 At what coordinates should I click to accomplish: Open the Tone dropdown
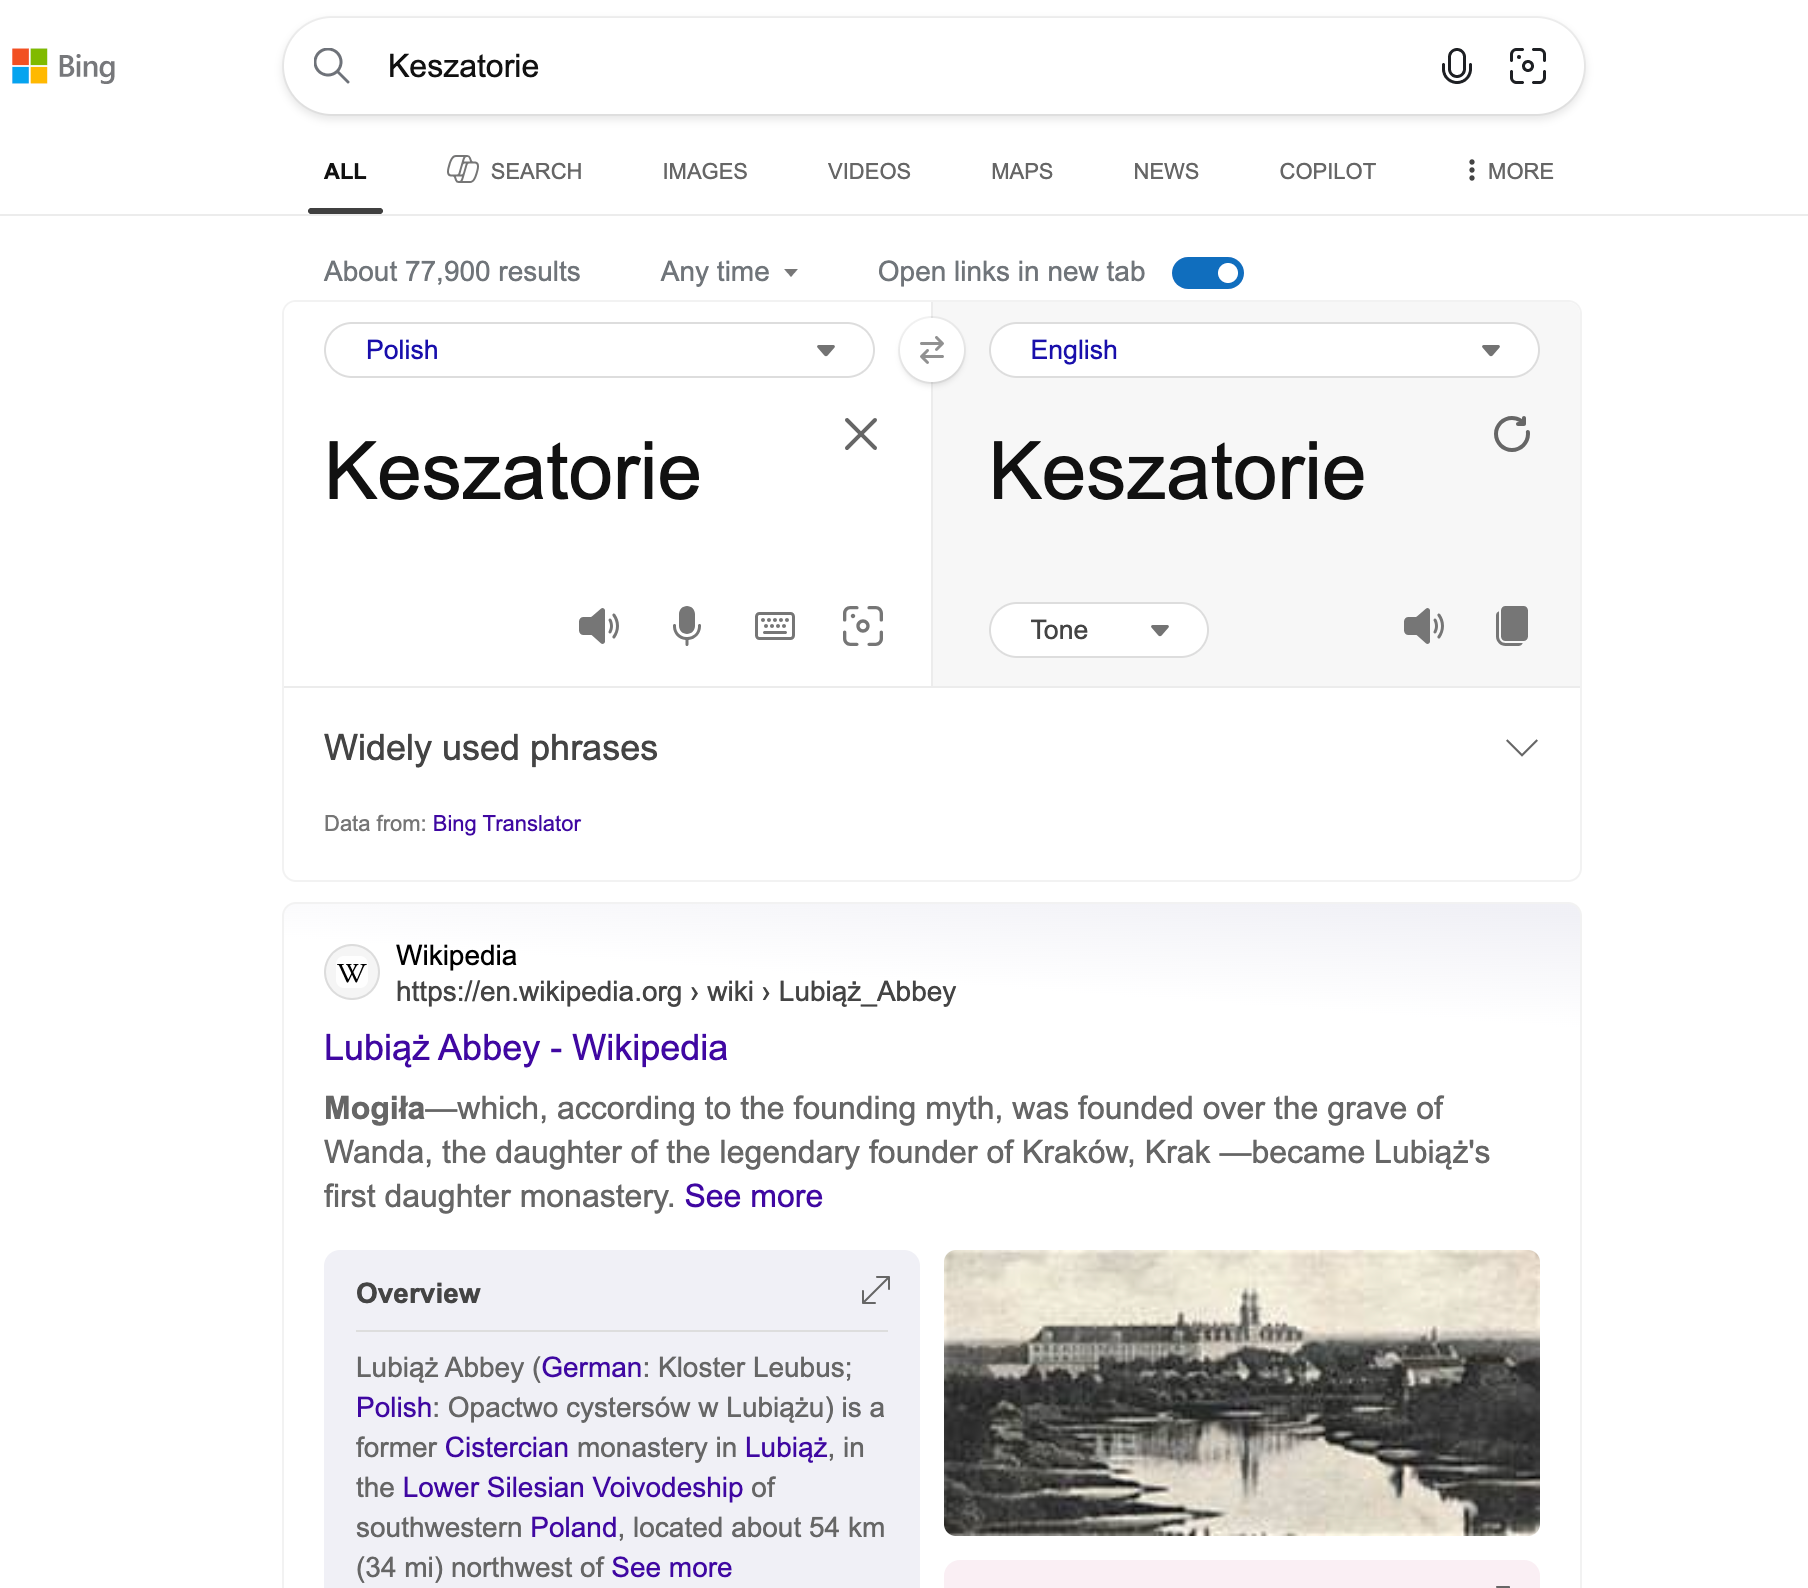[x=1098, y=630]
